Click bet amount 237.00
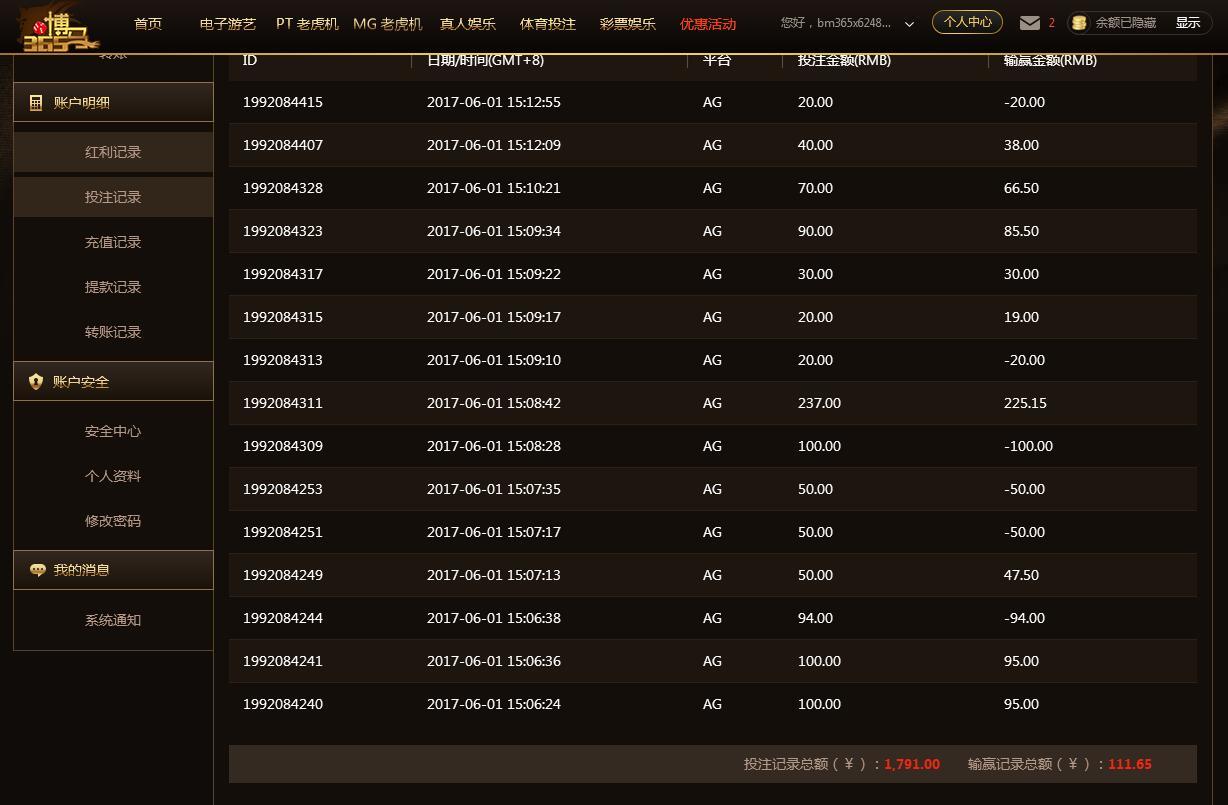This screenshot has width=1228, height=805. tap(819, 403)
